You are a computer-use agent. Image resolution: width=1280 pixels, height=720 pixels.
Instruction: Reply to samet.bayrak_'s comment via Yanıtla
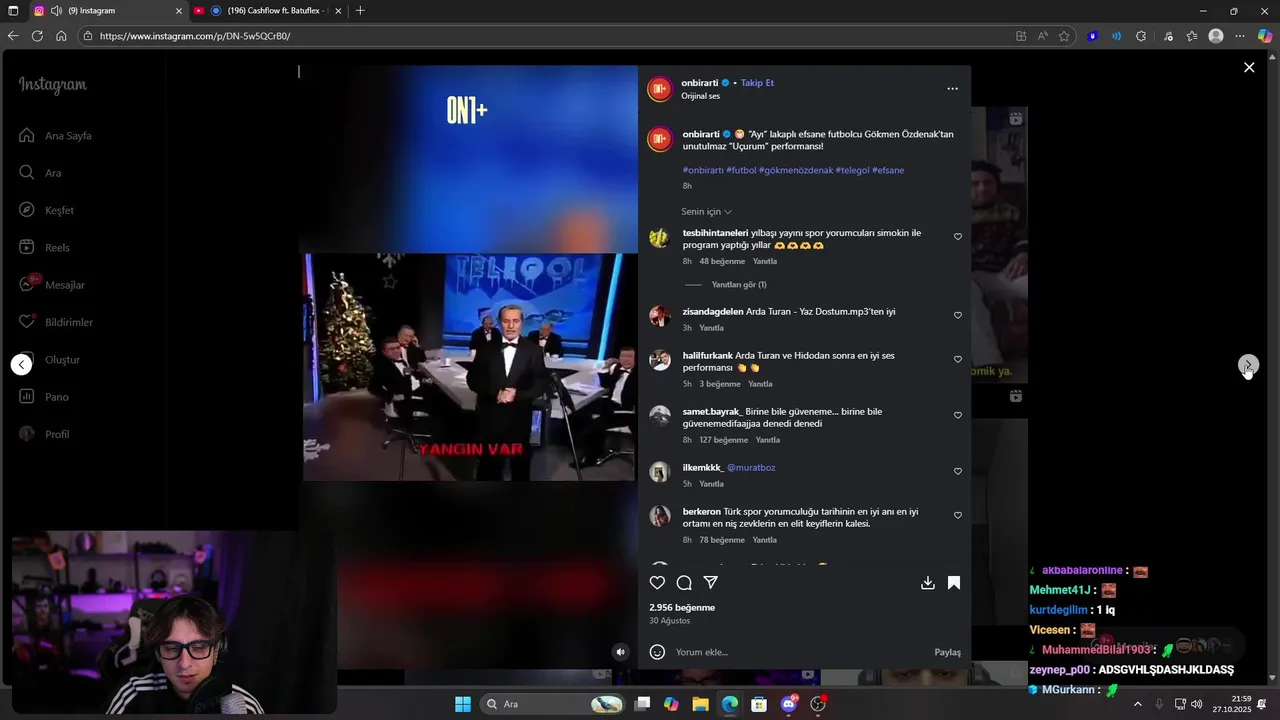pyautogui.click(x=768, y=440)
